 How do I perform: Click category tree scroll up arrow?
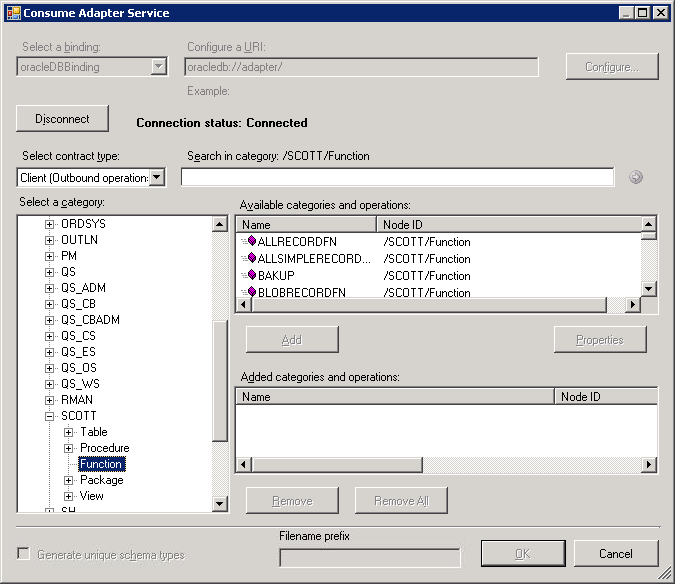[x=220, y=224]
